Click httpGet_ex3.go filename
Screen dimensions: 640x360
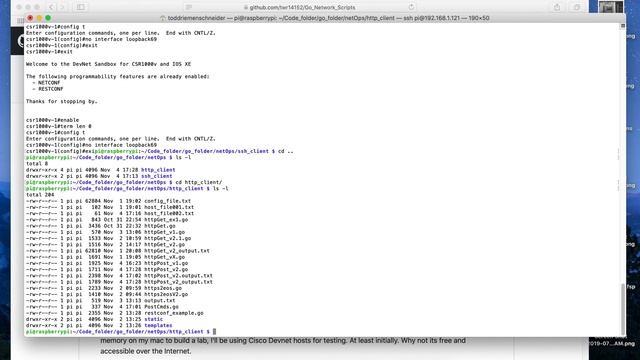(166, 220)
